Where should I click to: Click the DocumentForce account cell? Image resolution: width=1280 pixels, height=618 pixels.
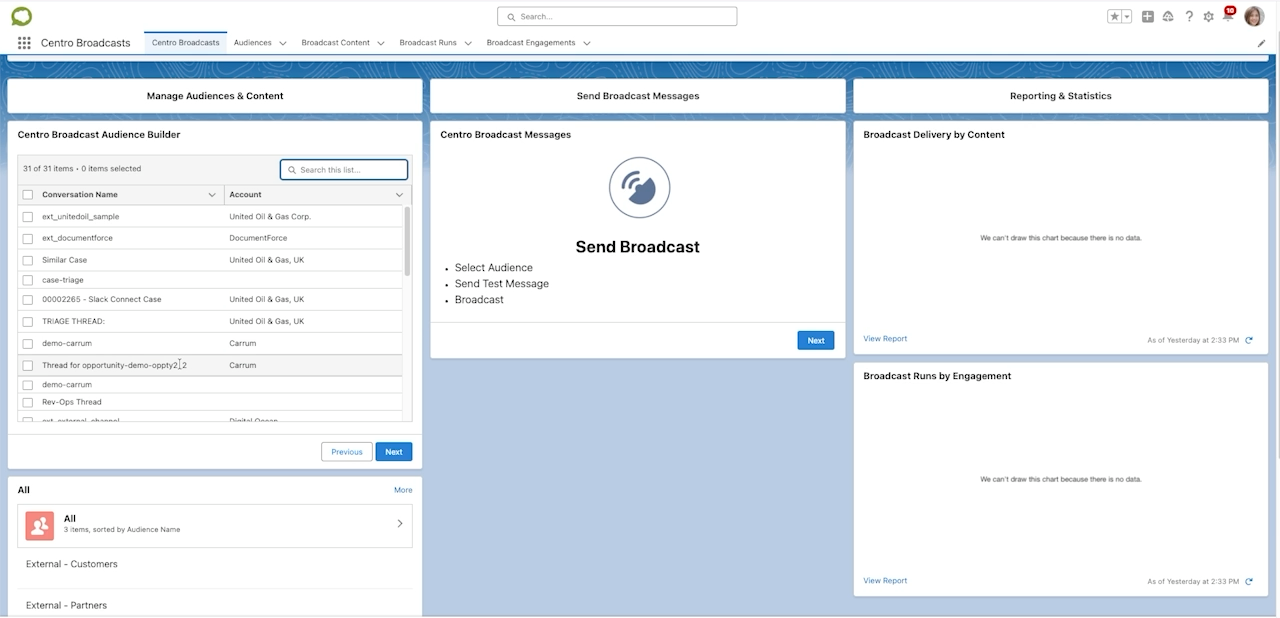[x=258, y=239]
